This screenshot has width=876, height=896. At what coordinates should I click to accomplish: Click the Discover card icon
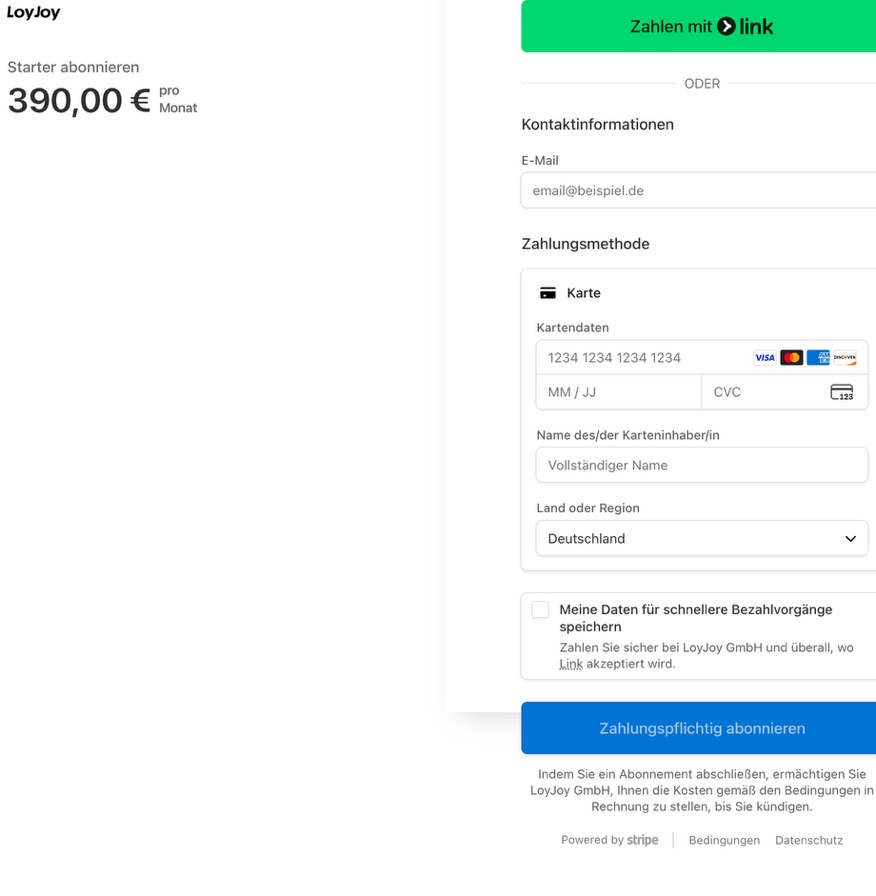[x=845, y=357]
